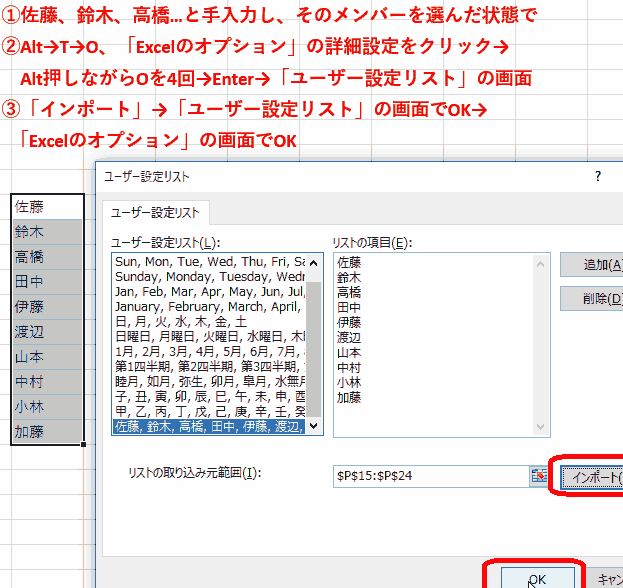
Task: Select worksheet cell containing 高橋
Action: [47, 257]
